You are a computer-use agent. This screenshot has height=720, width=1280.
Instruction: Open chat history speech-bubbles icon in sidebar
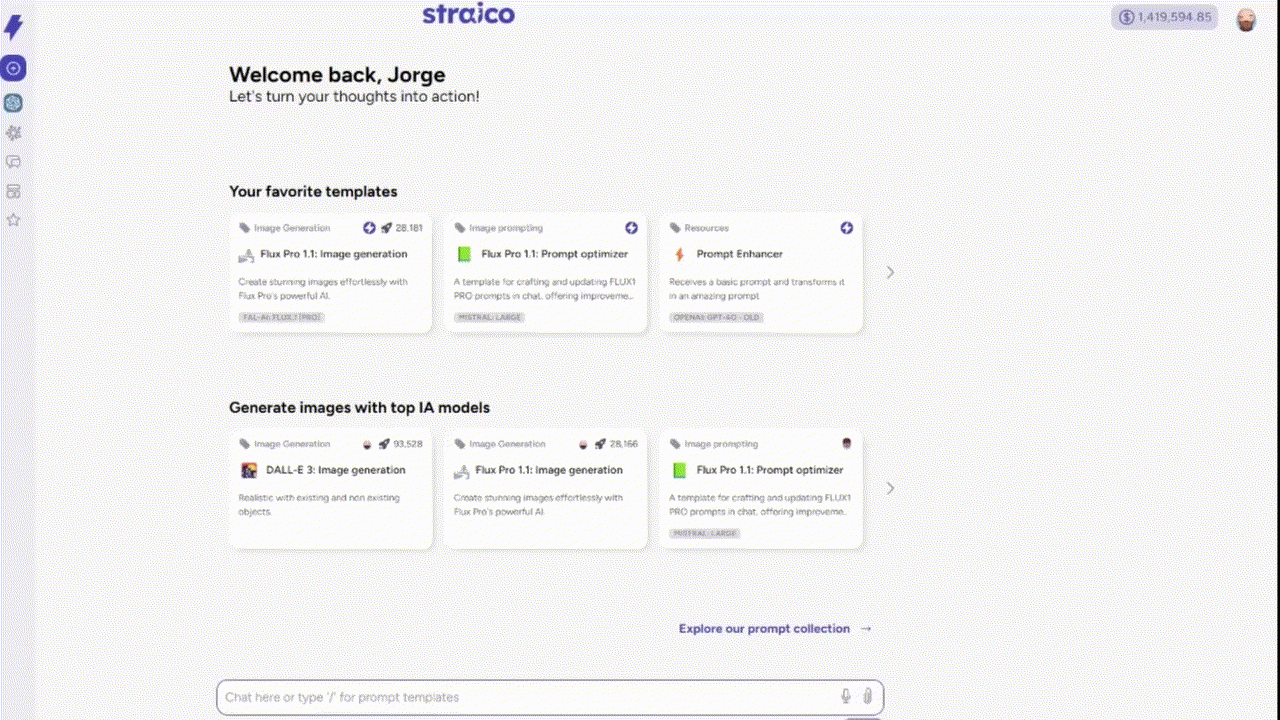[13, 161]
